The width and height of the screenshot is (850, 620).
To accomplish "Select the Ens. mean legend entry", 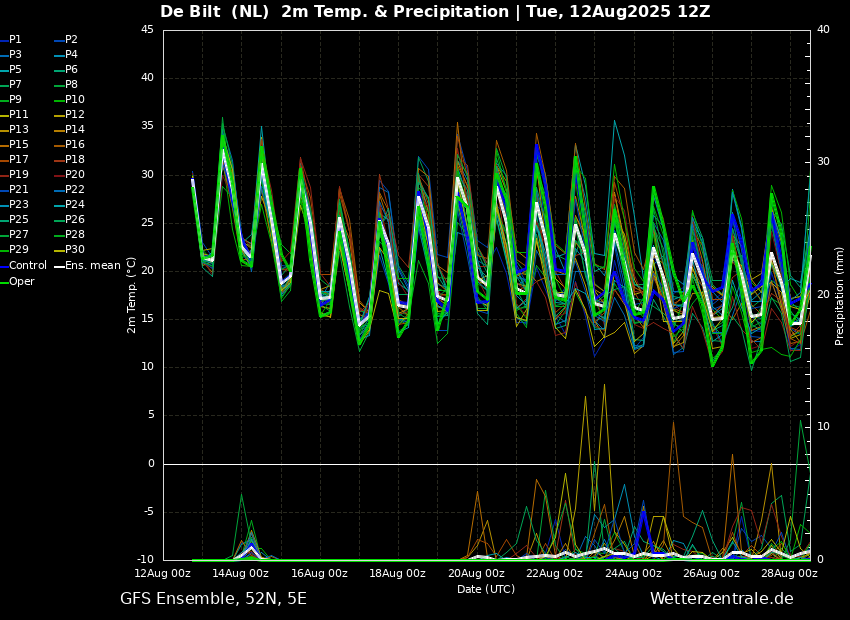I will point(93,266).
